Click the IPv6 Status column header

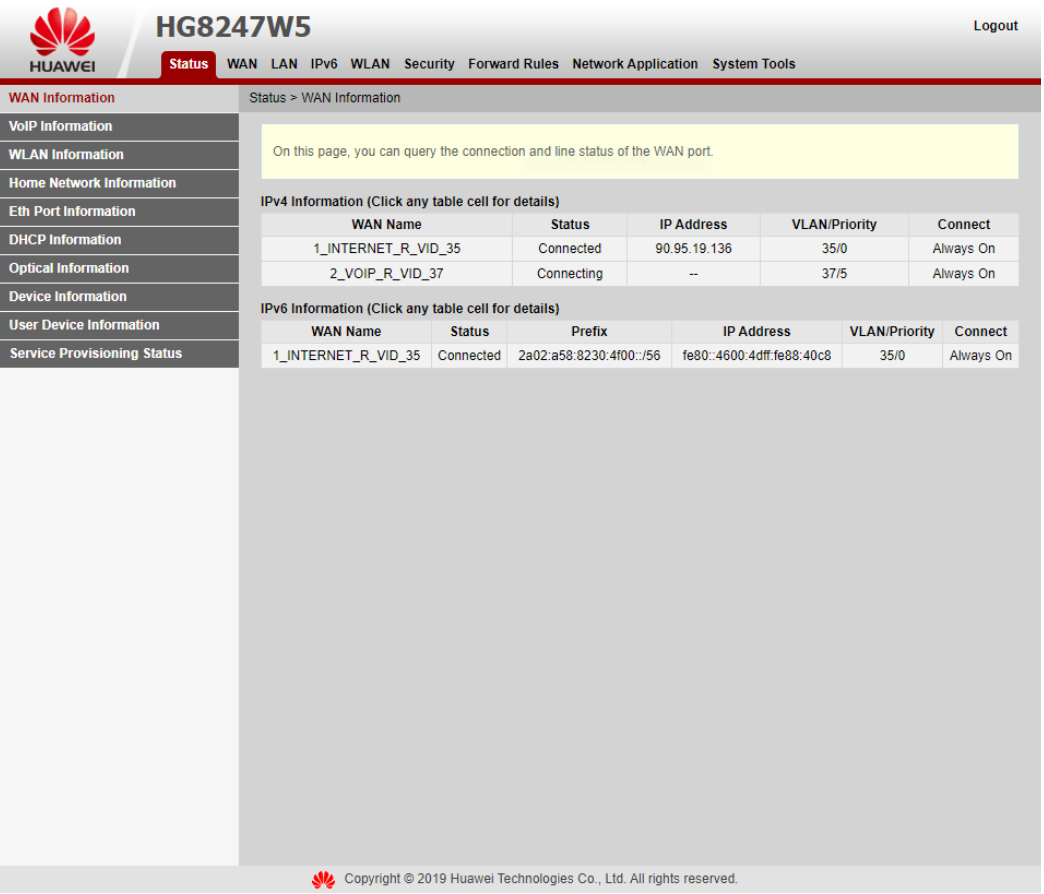pos(469,332)
